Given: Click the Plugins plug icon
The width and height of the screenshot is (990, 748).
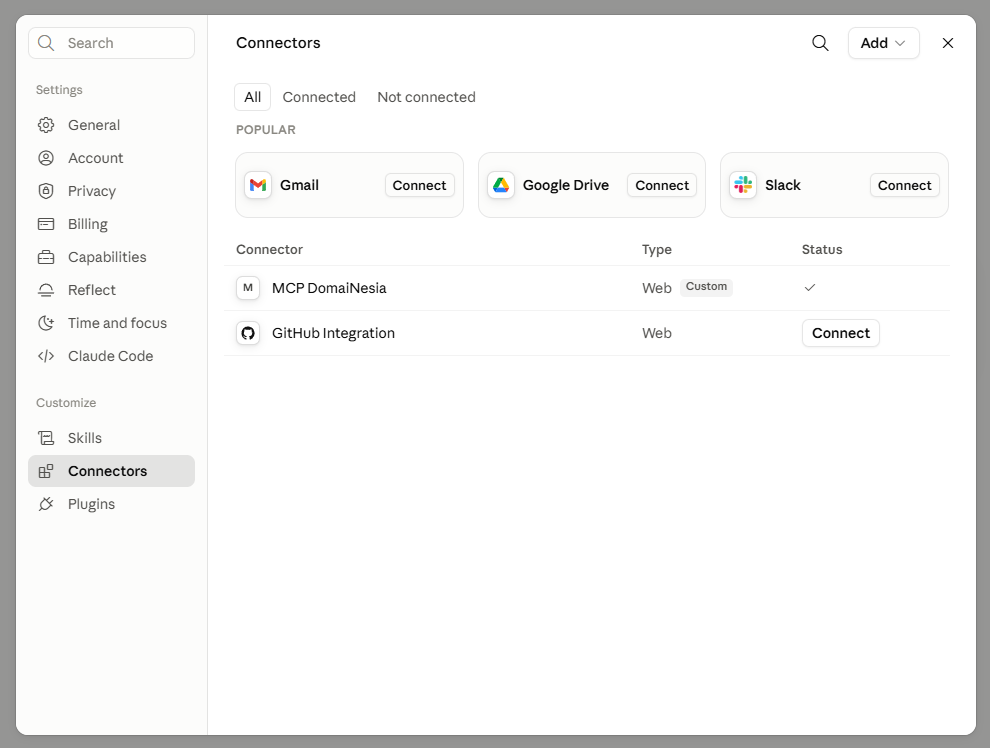Looking at the screenshot, I should click(x=46, y=504).
